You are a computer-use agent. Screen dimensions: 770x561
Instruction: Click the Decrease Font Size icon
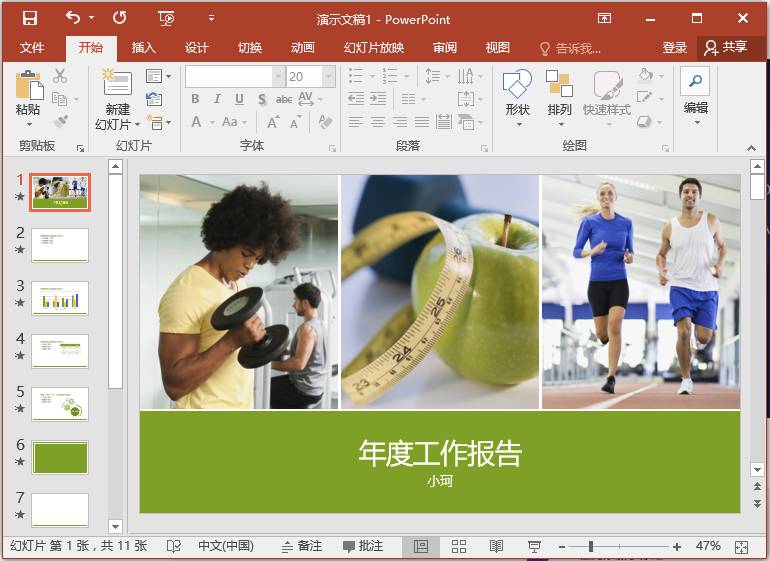point(295,122)
